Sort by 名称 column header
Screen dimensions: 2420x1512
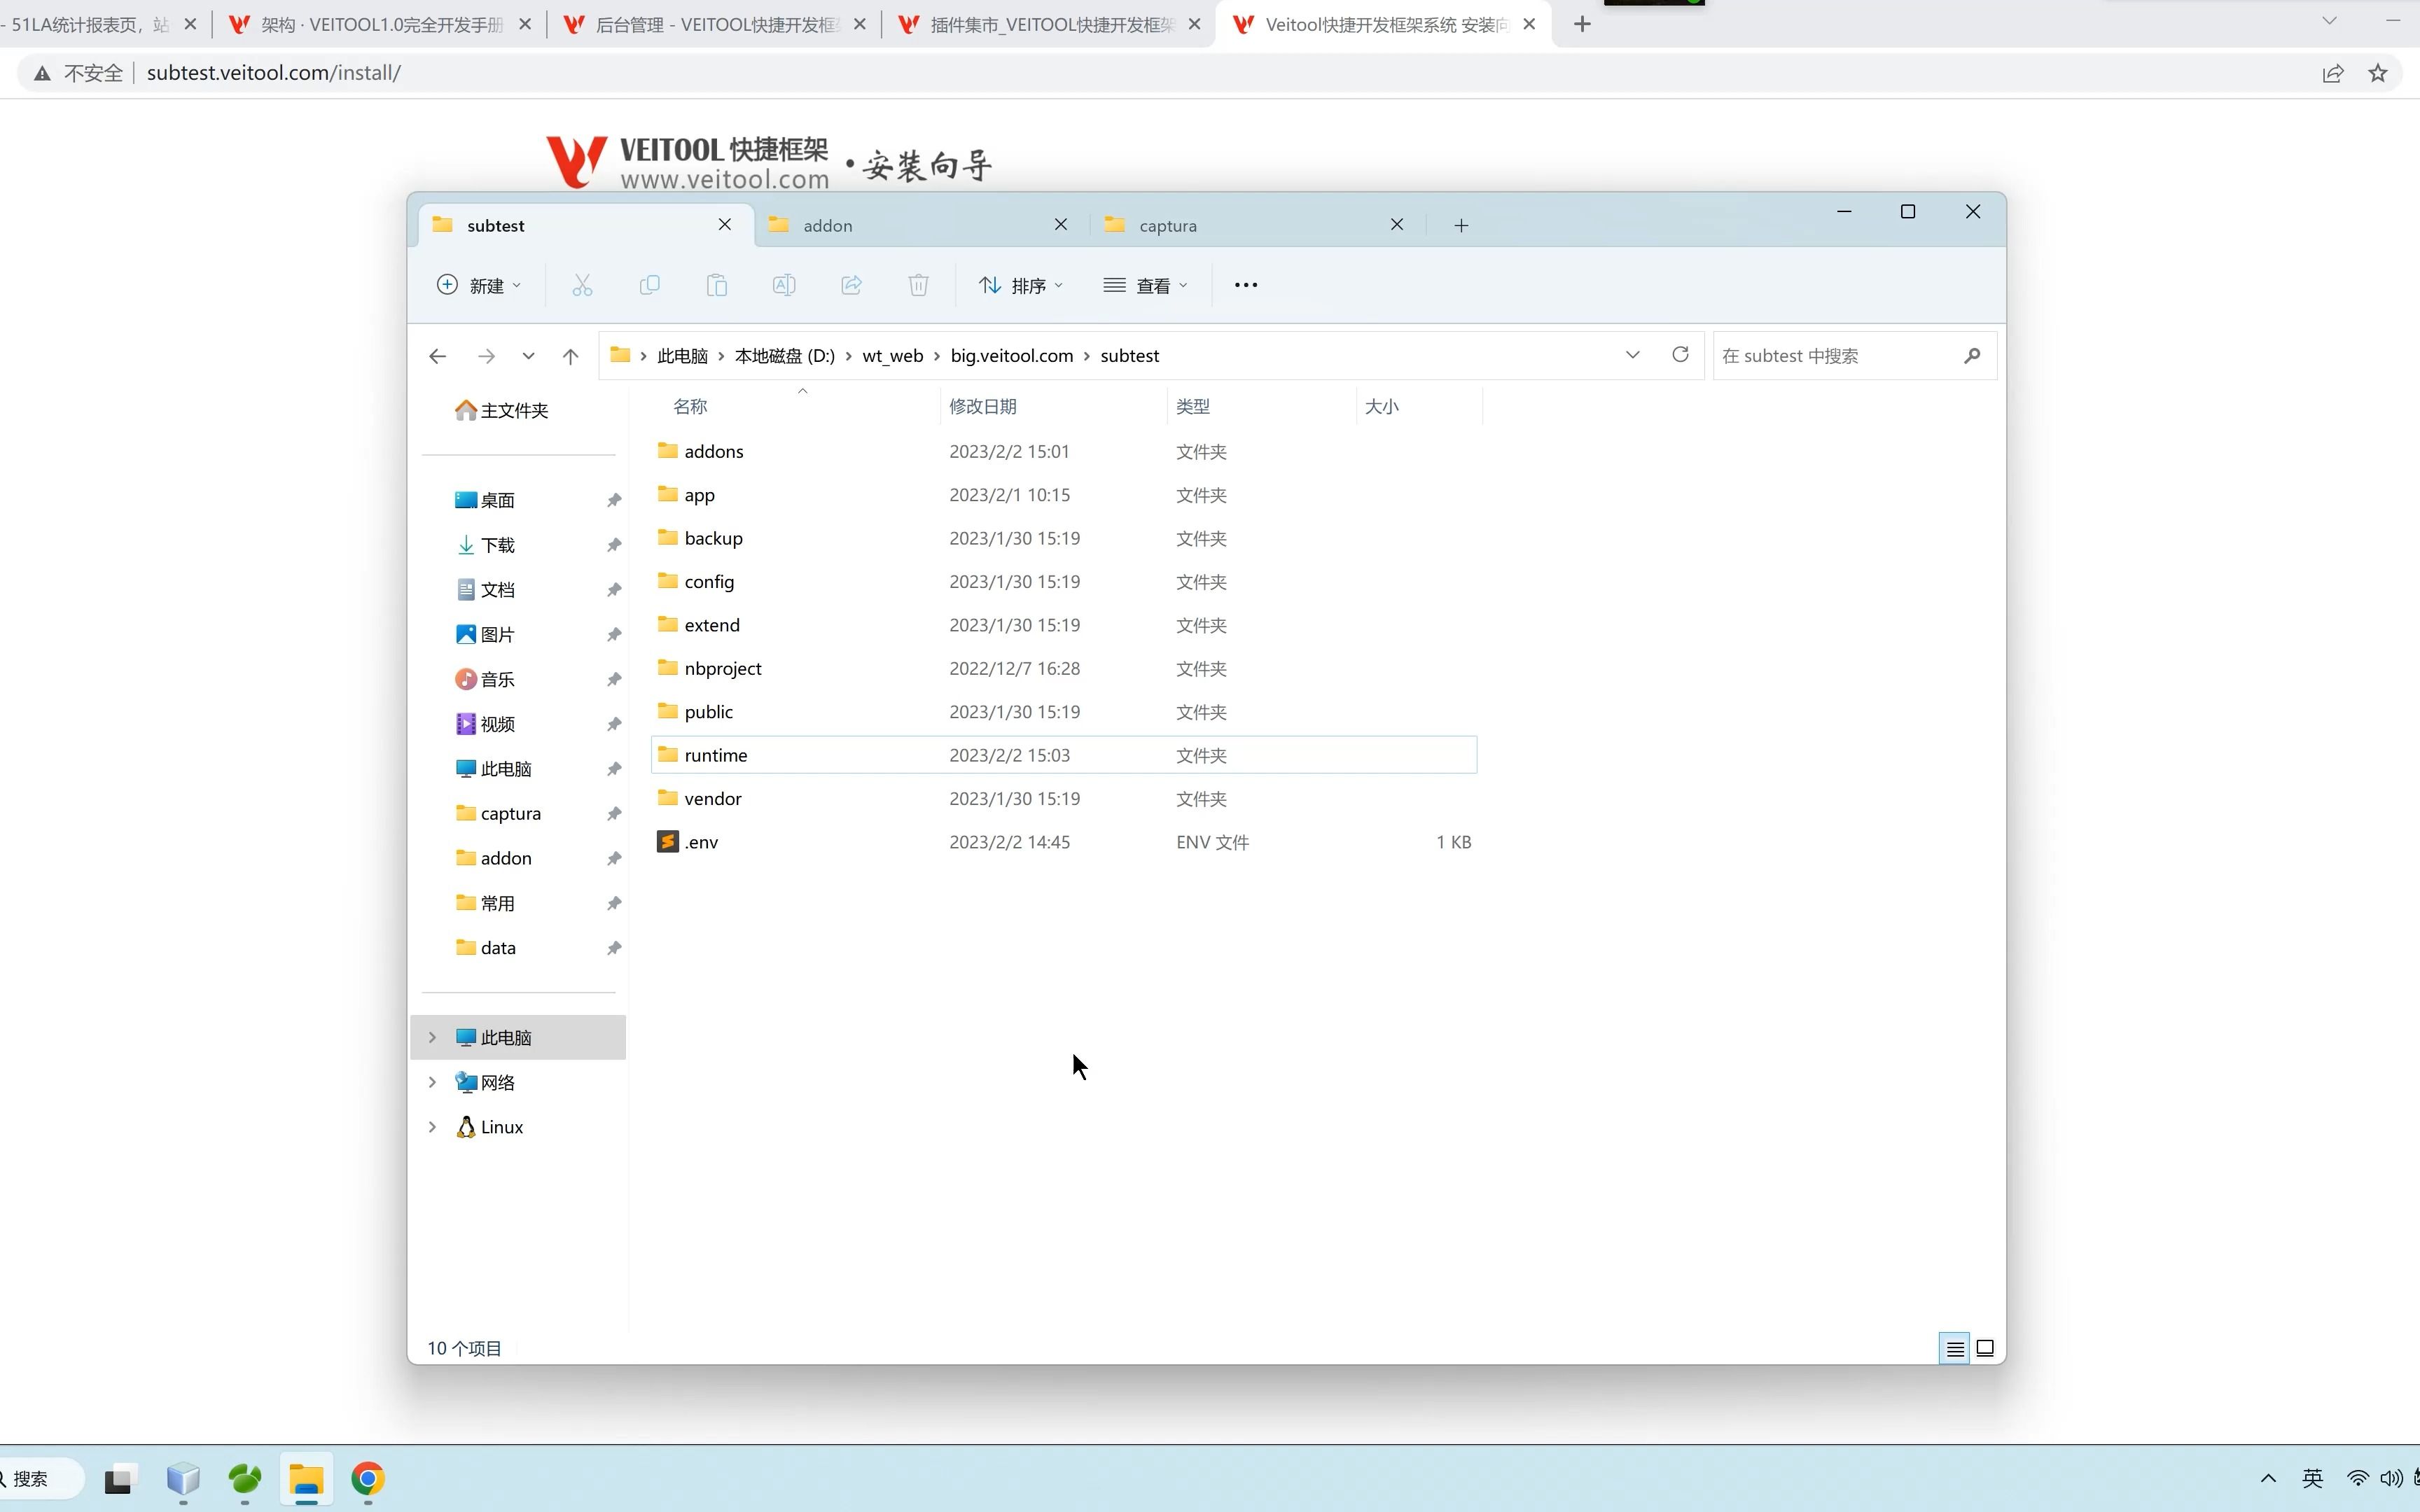[690, 407]
